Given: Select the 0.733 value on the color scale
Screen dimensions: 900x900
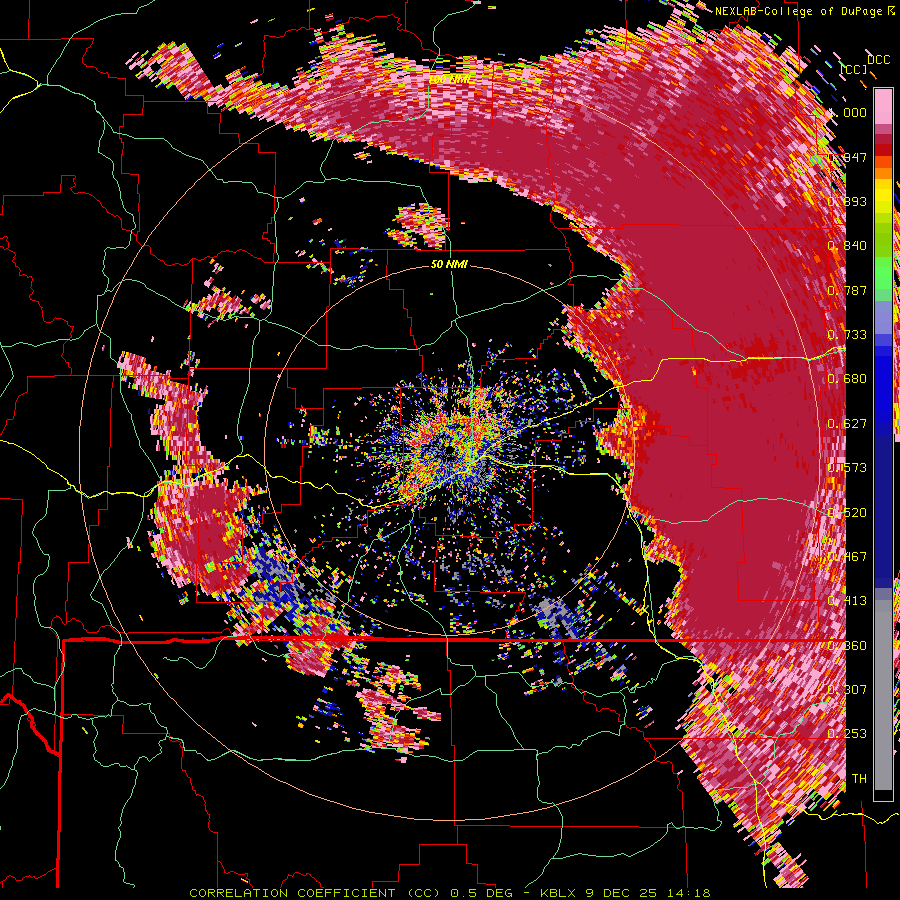Looking at the screenshot, I should pos(848,335).
